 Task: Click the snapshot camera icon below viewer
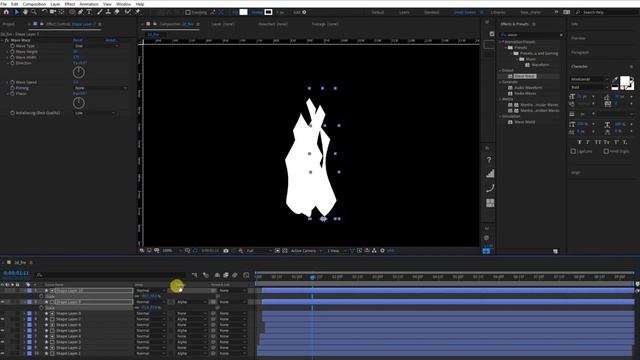point(226,251)
